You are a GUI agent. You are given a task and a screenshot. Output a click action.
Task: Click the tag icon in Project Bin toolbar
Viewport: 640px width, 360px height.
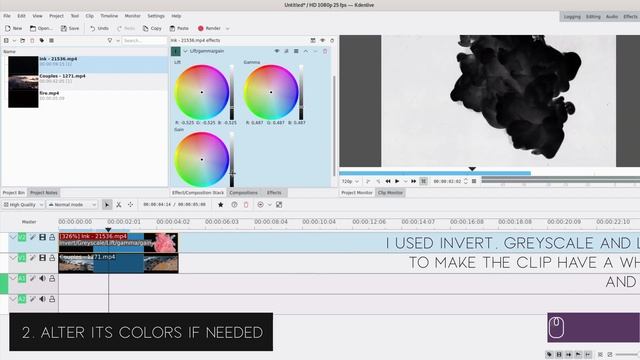click(x=42, y=40)
